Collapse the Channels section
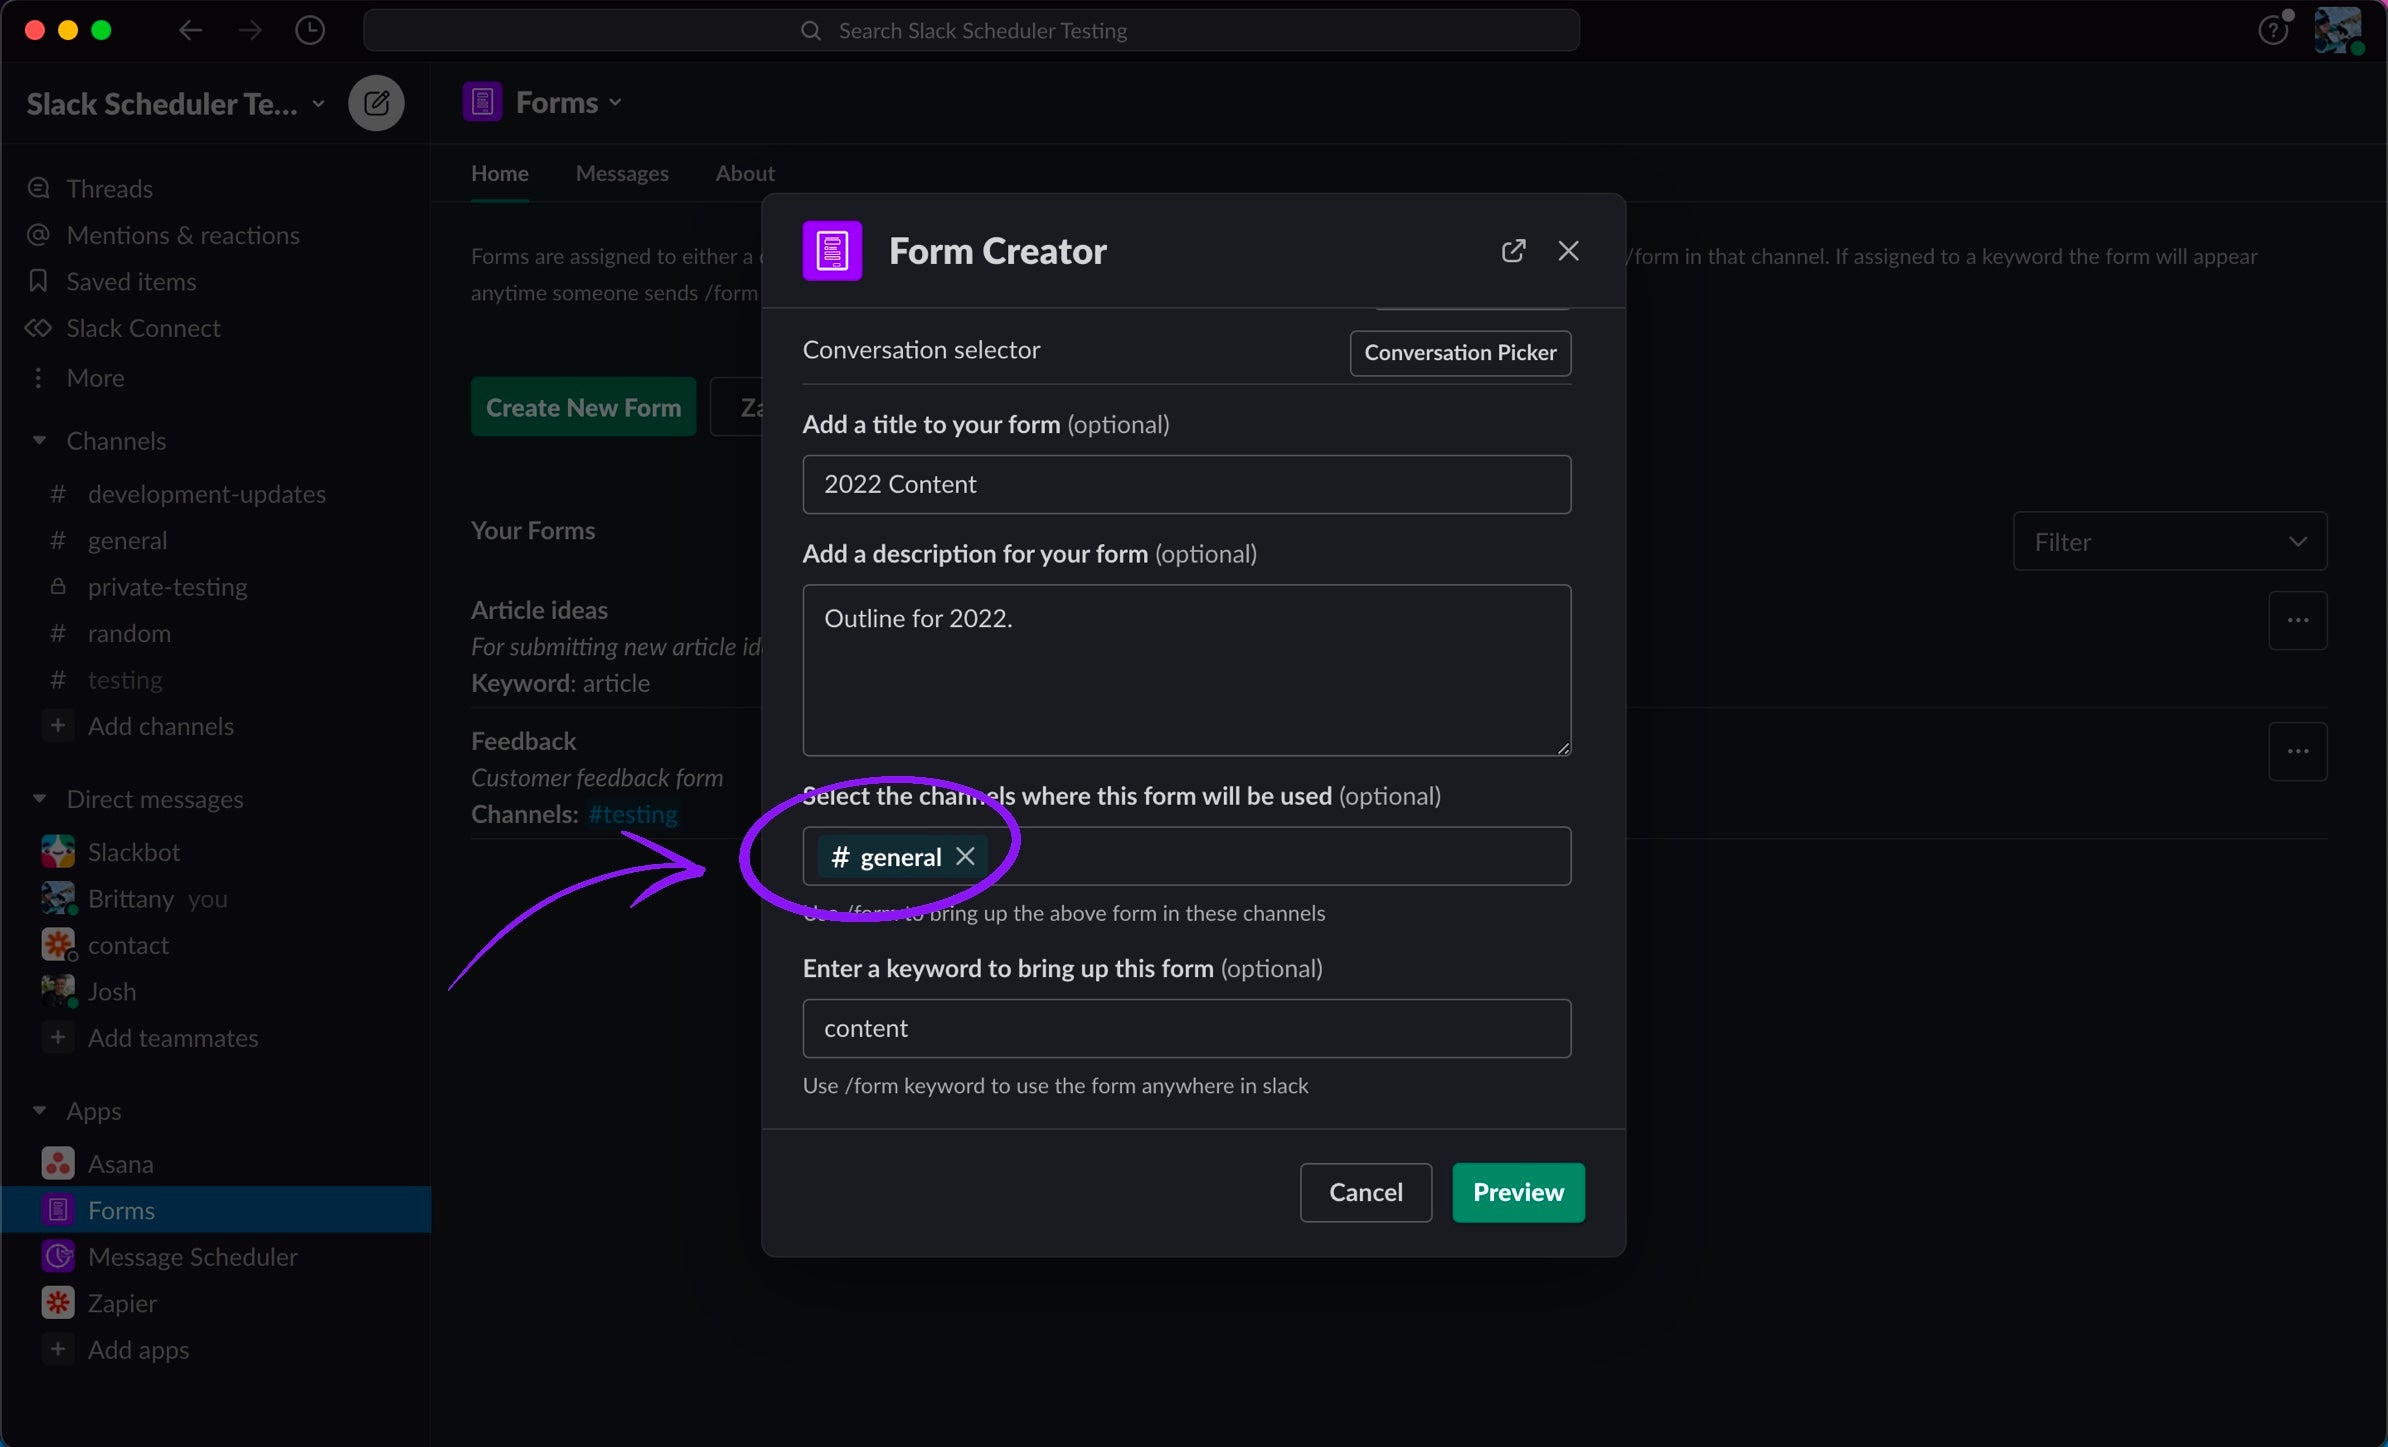2388x1447 pixels. tap(40, 441)
